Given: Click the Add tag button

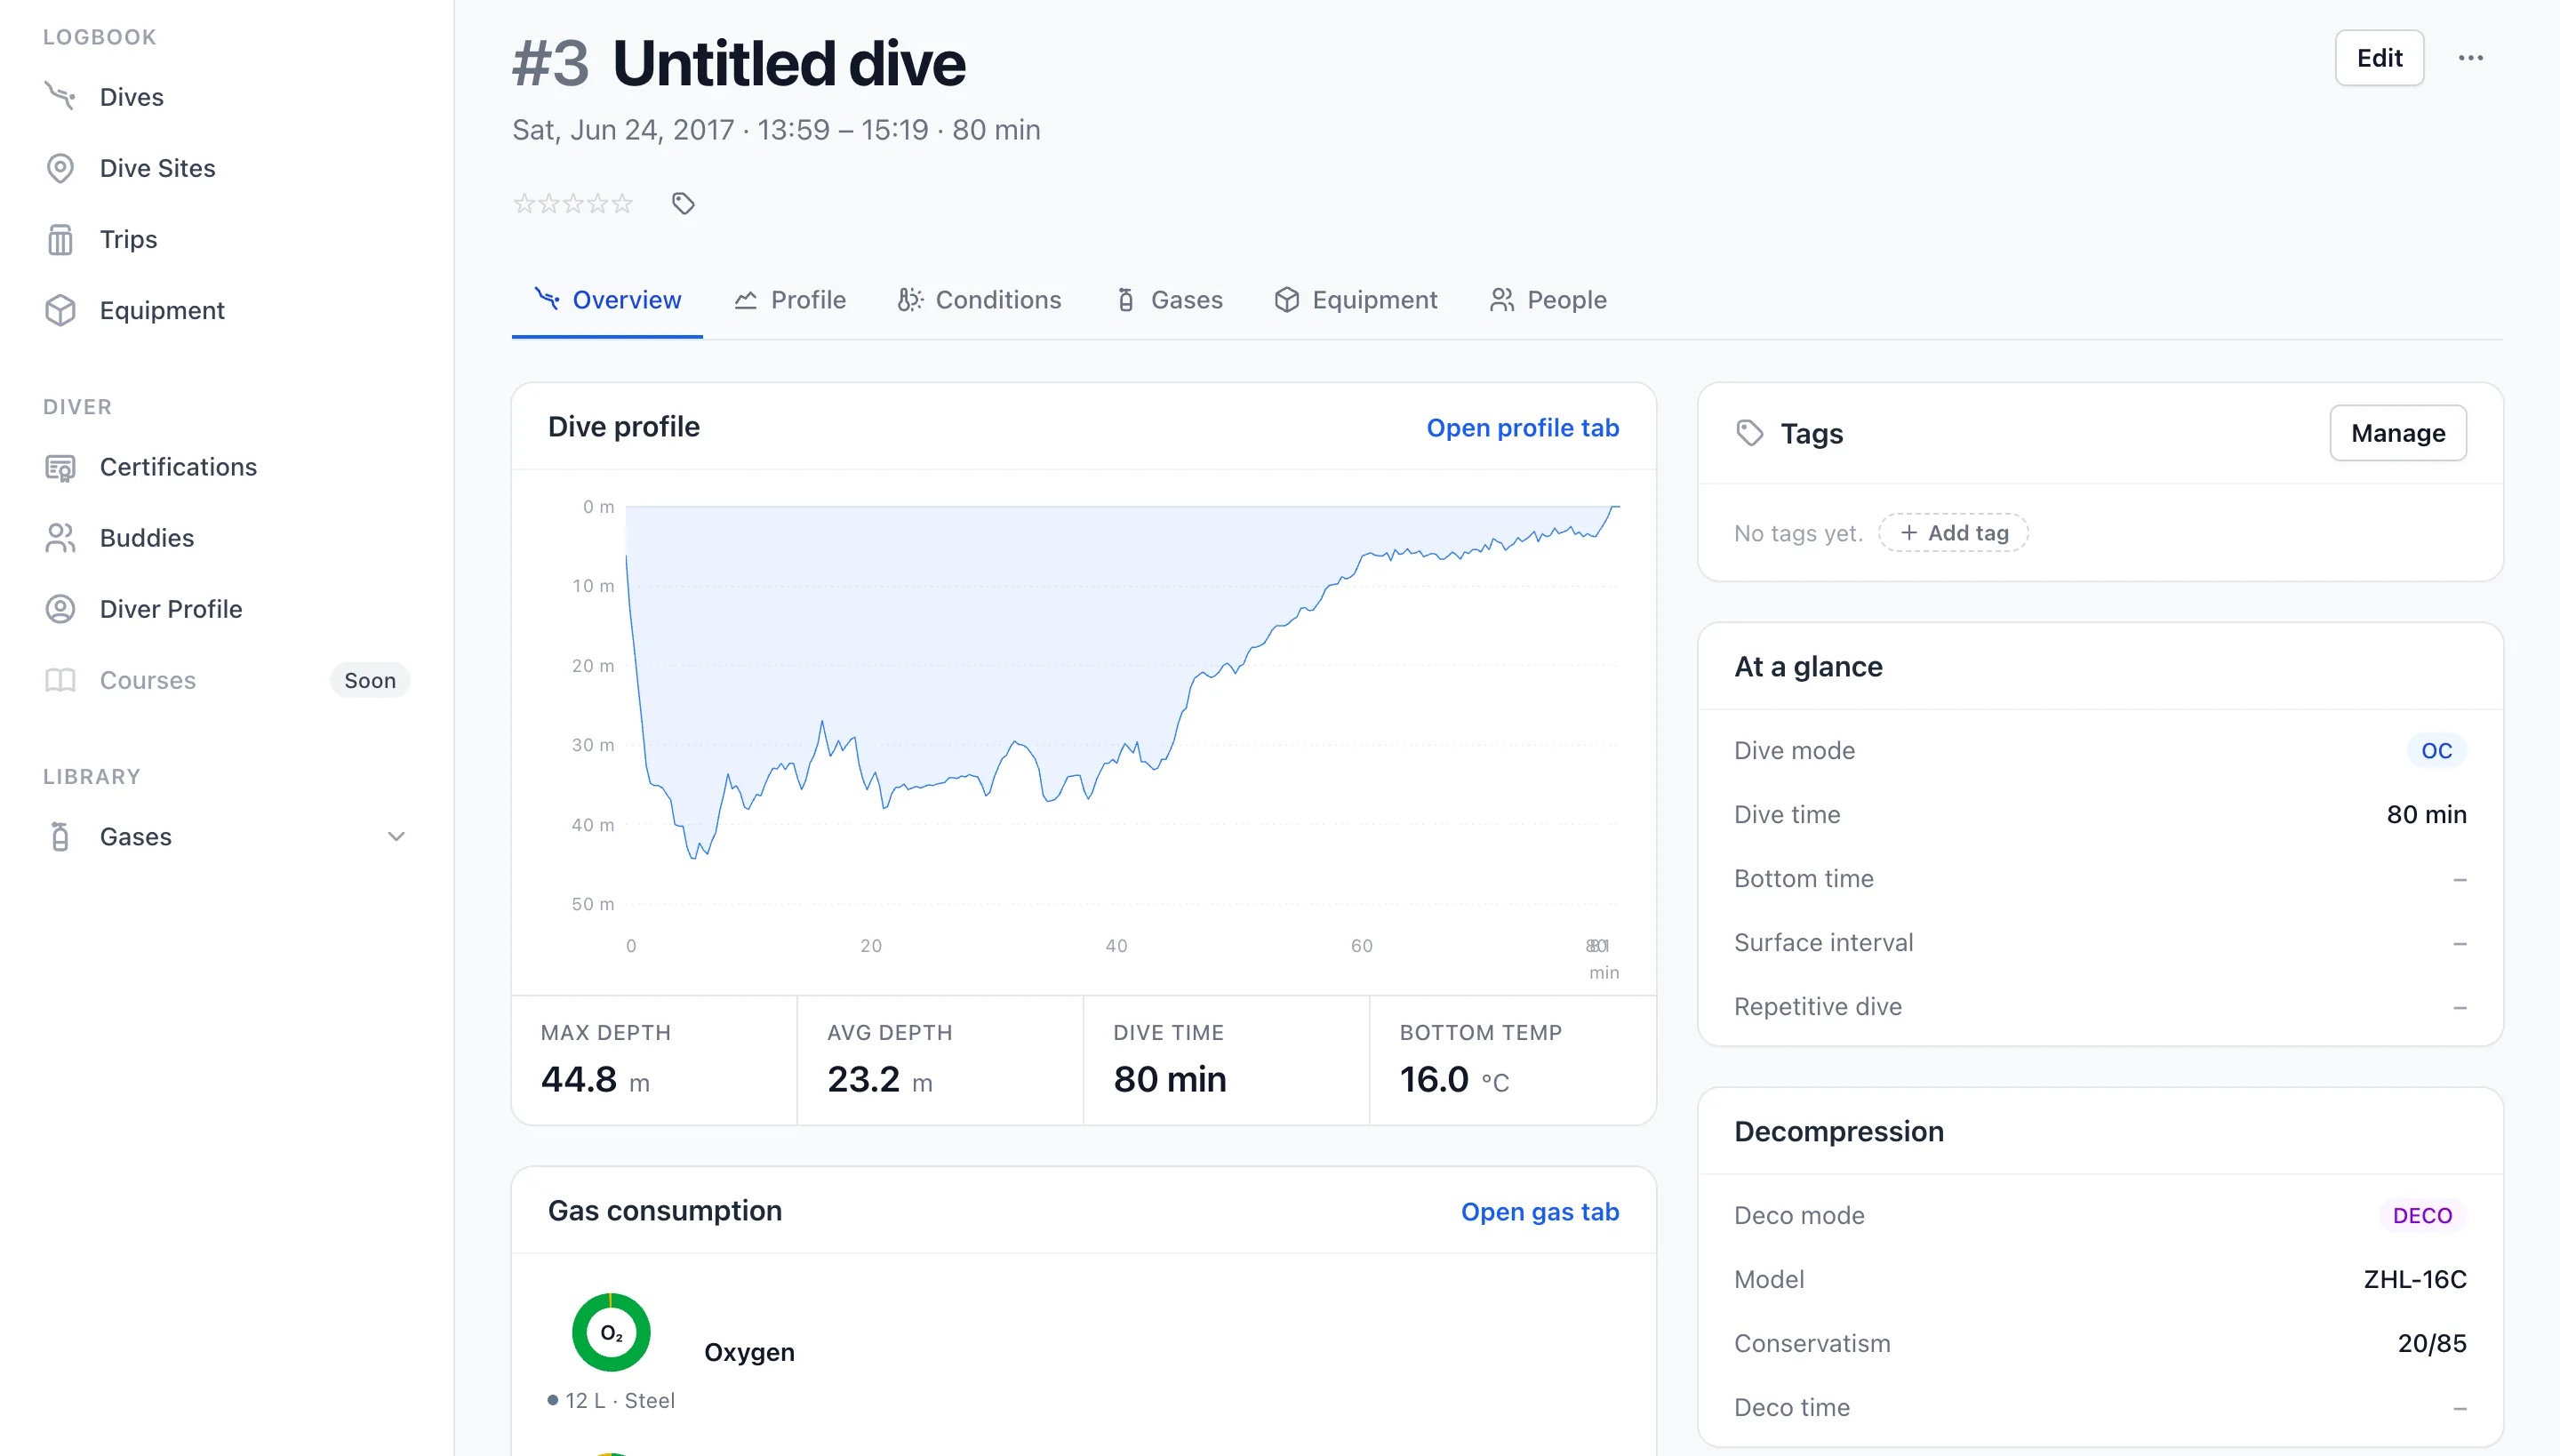Looking at the screenshot, I should tap(1954, 533).
